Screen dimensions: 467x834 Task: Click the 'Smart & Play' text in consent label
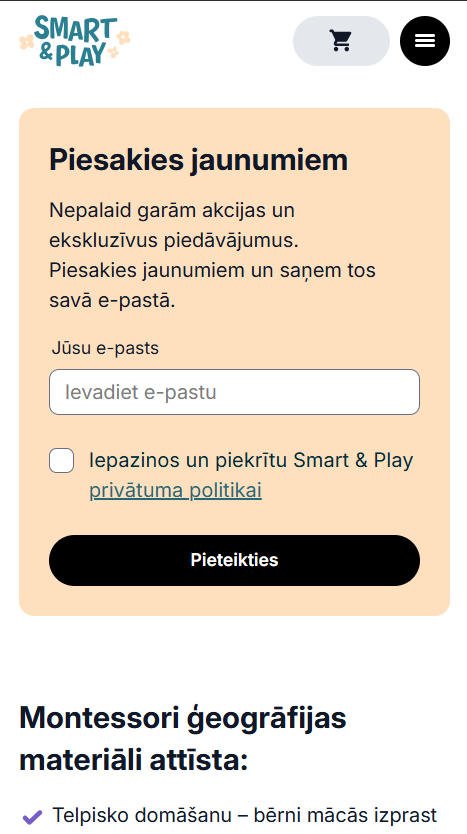point(353,461)
